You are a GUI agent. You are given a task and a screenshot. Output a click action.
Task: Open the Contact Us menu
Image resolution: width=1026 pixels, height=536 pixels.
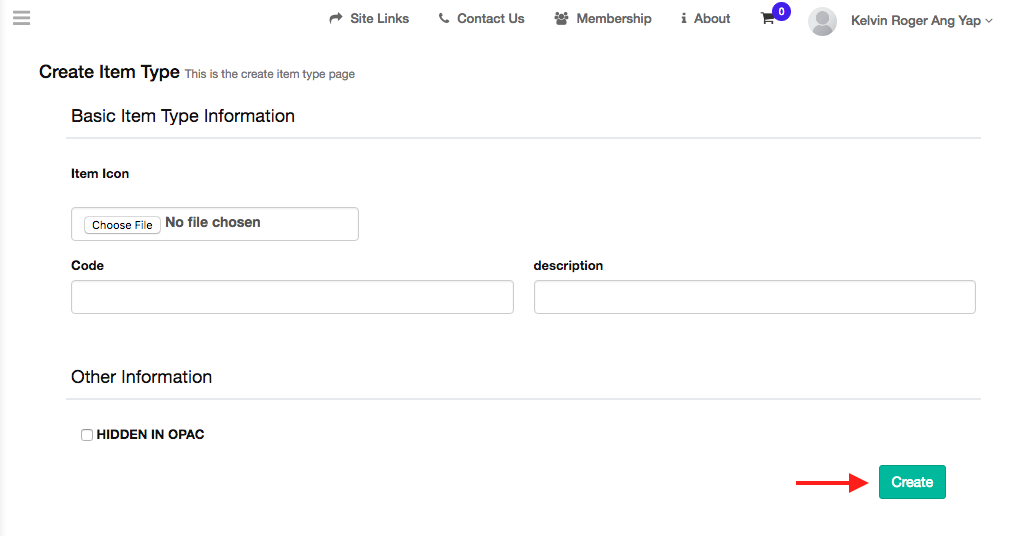pos(482,18)
